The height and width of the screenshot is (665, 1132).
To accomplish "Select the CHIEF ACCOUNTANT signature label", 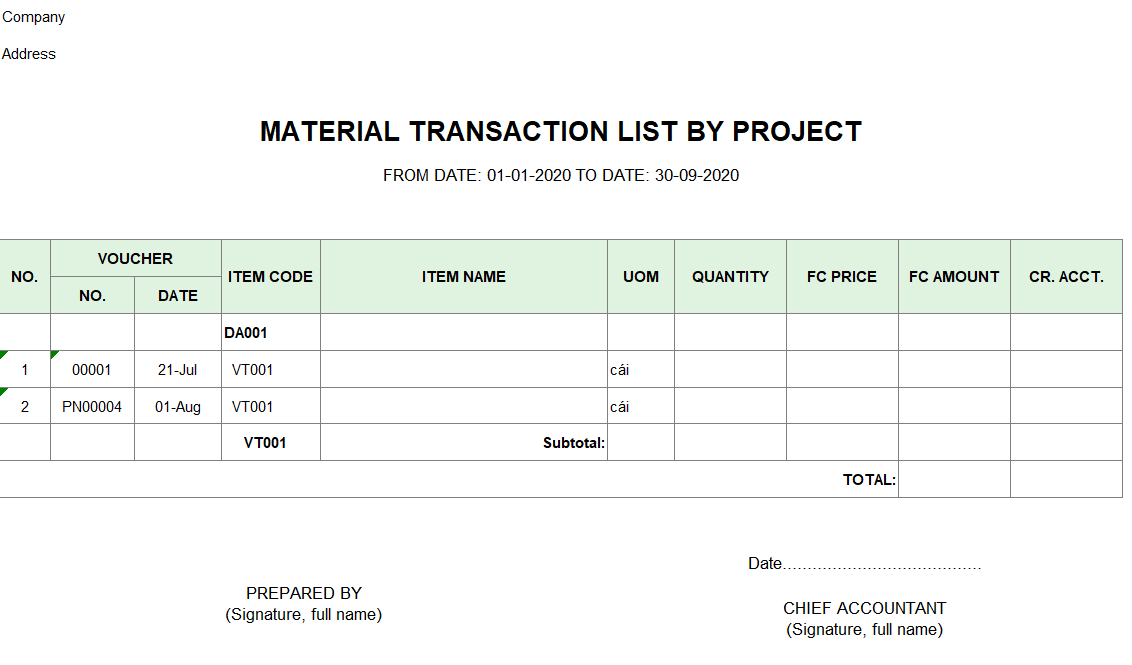I will coord(864,608).
